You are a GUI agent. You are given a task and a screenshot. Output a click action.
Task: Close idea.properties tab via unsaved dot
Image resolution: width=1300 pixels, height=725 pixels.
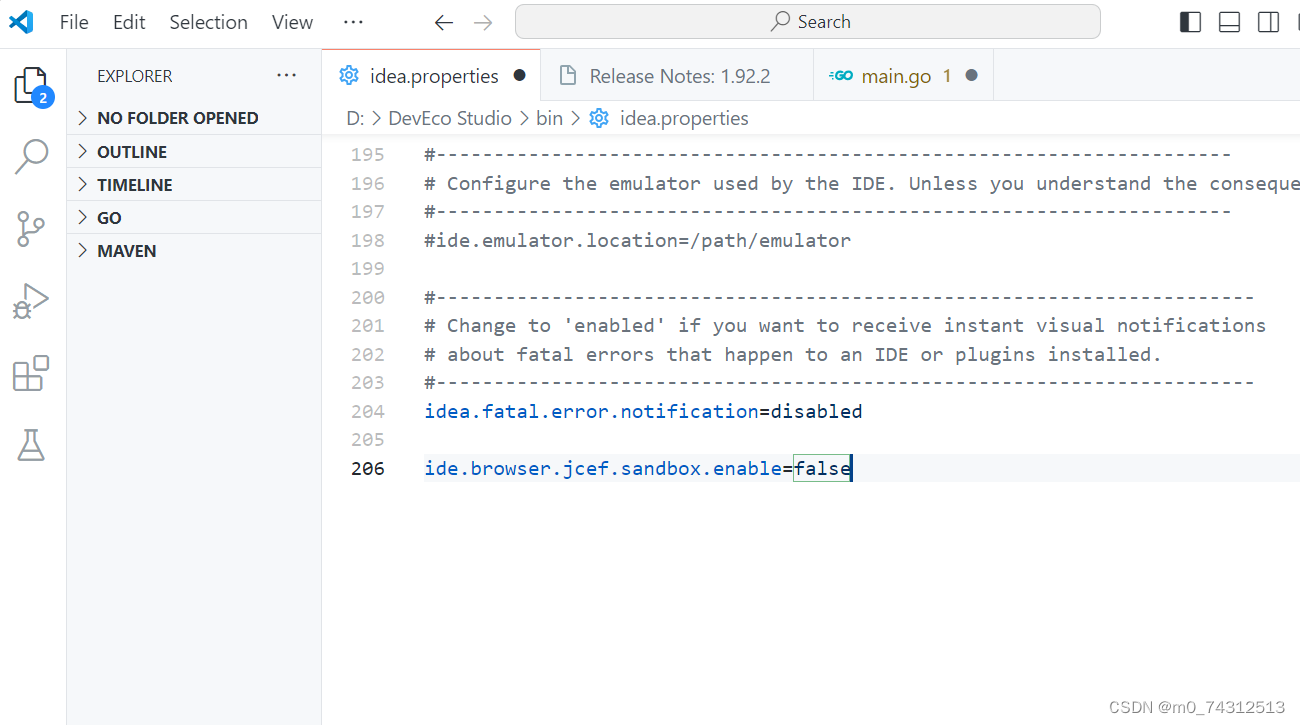tap(519, 76)
